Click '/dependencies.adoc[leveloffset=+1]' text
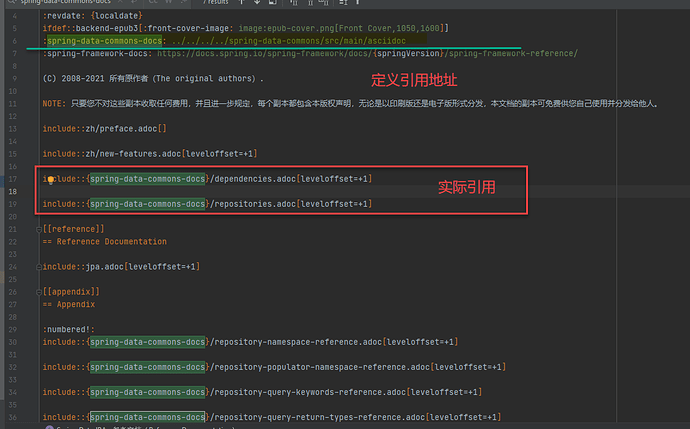This screenshot has width=690, height=429. [x=291, y=179]
